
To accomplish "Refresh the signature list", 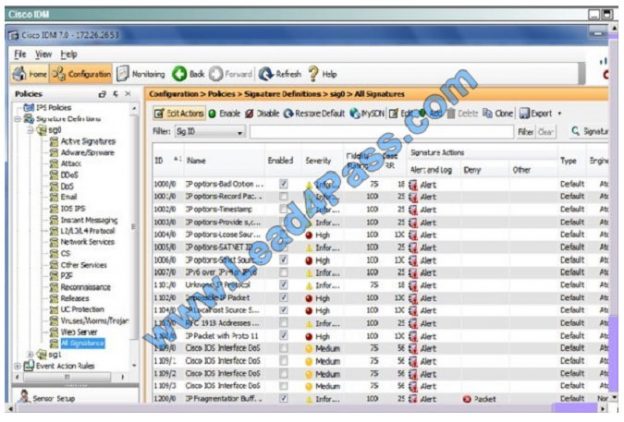I will [x=280, y=73].
